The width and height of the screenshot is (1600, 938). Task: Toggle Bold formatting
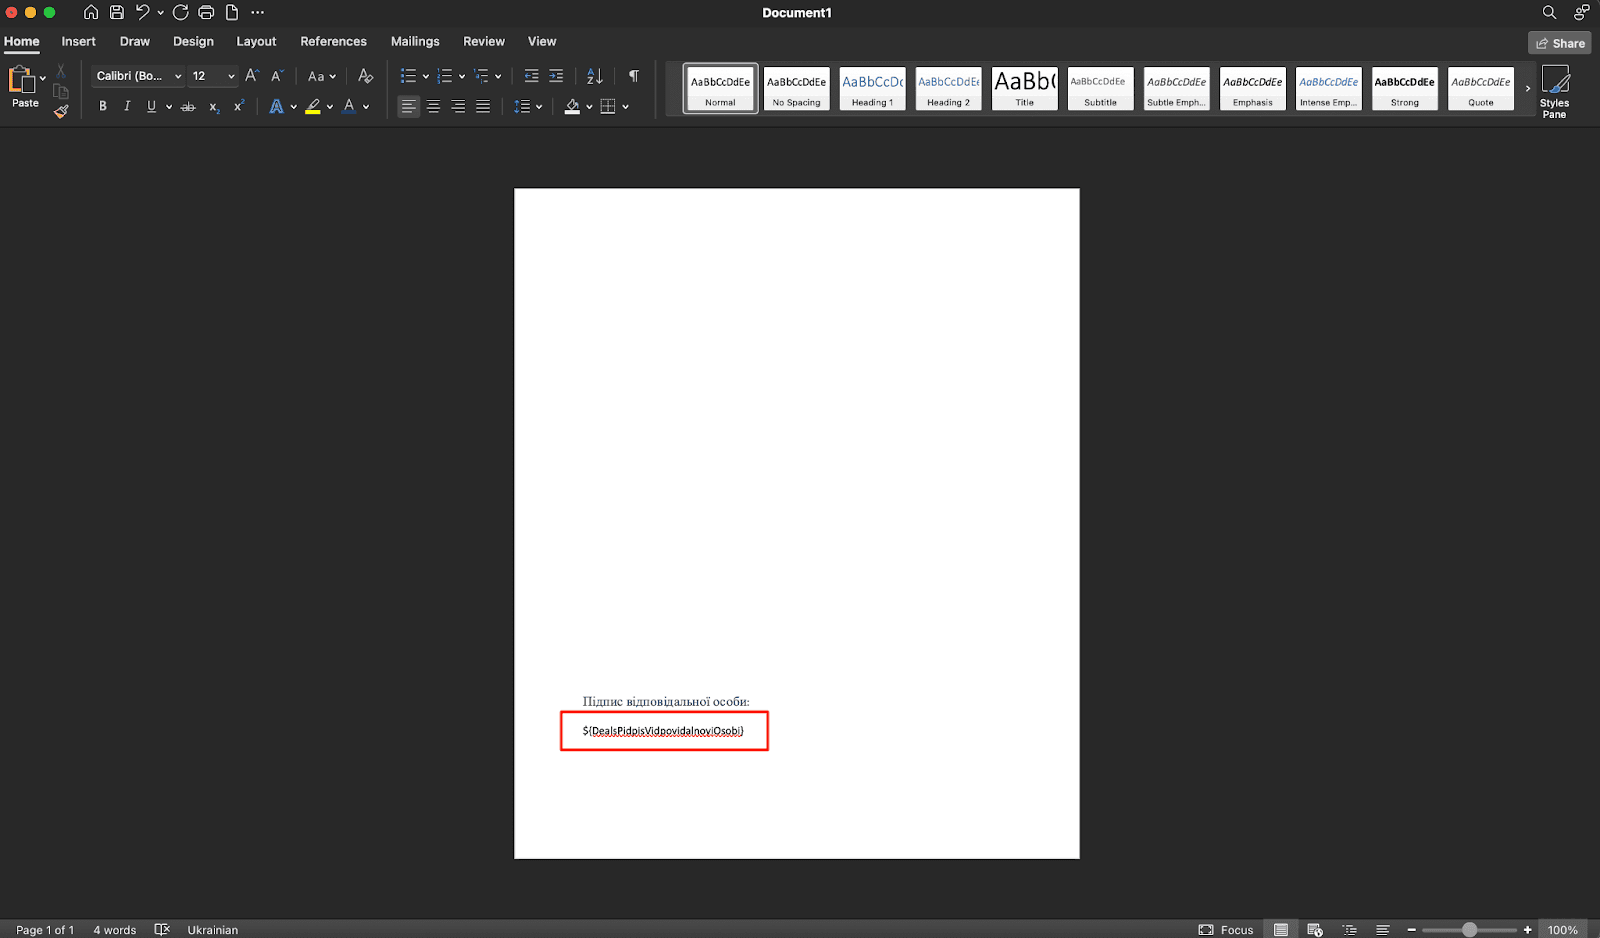tap(102, 107)
